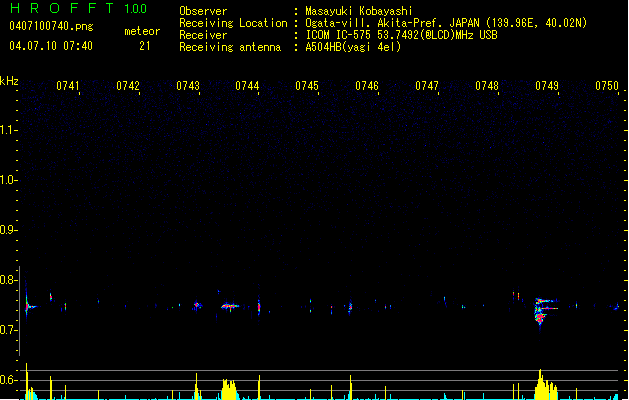
Task: Click the meteor label
Action: tap(142, 31)
